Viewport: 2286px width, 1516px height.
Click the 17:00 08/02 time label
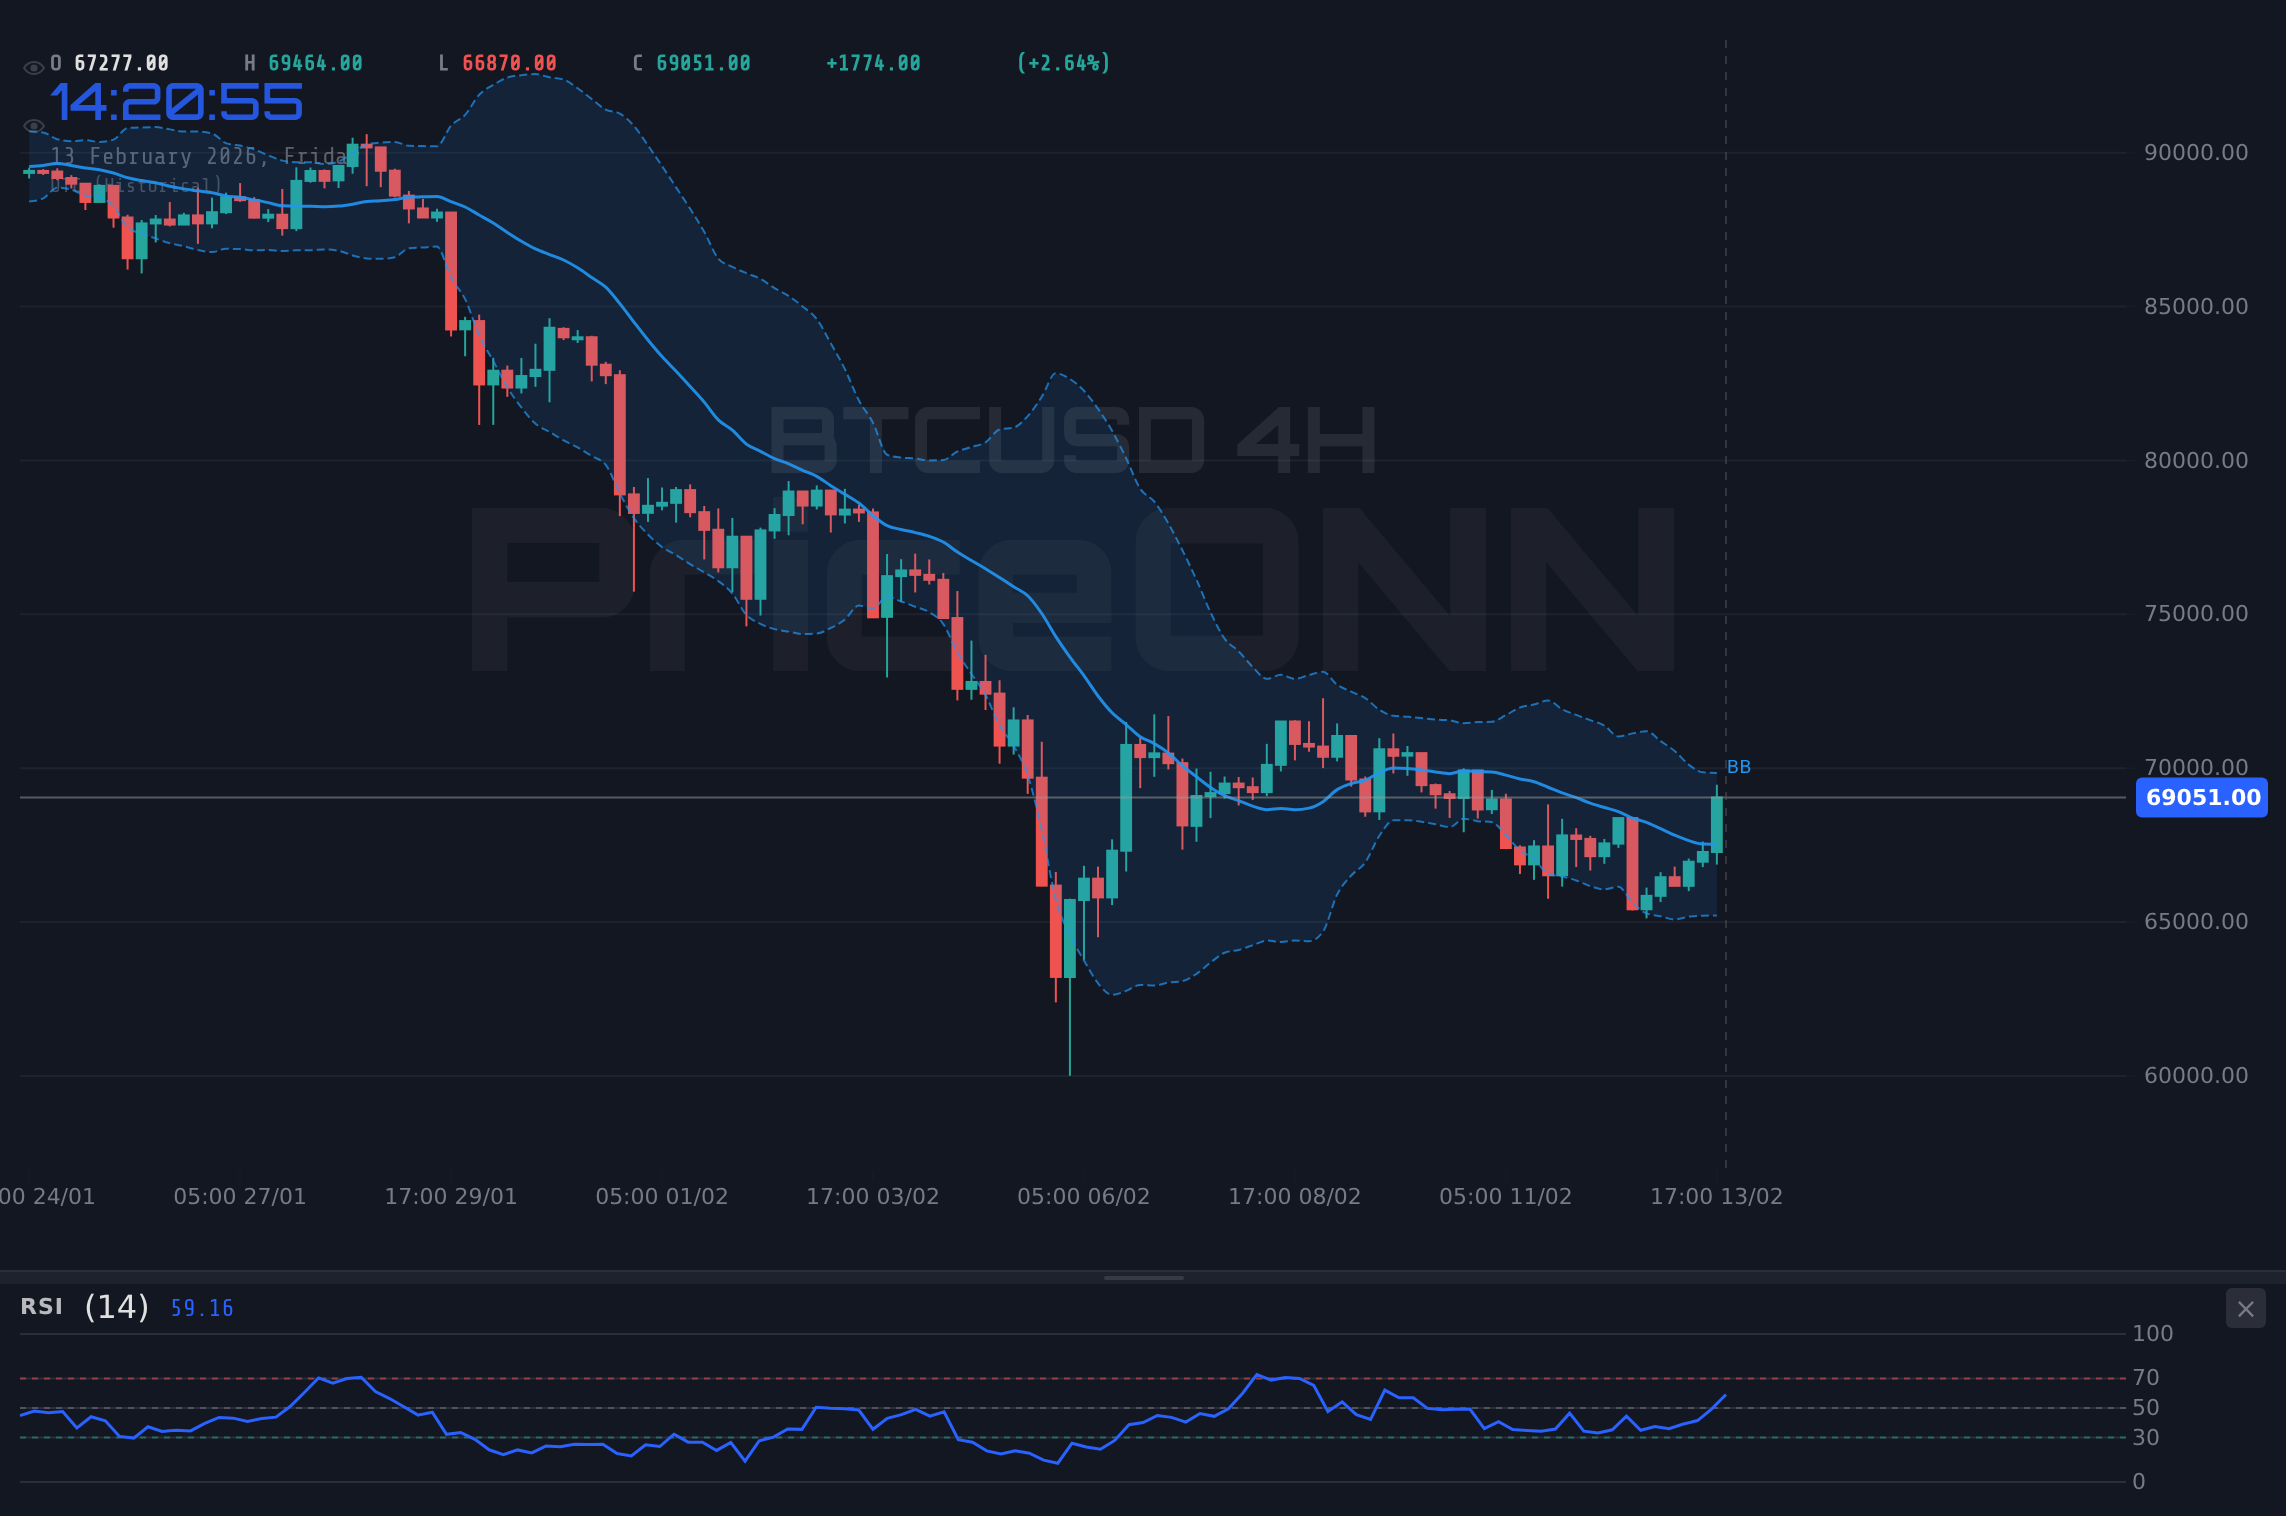point(1295,1197)
